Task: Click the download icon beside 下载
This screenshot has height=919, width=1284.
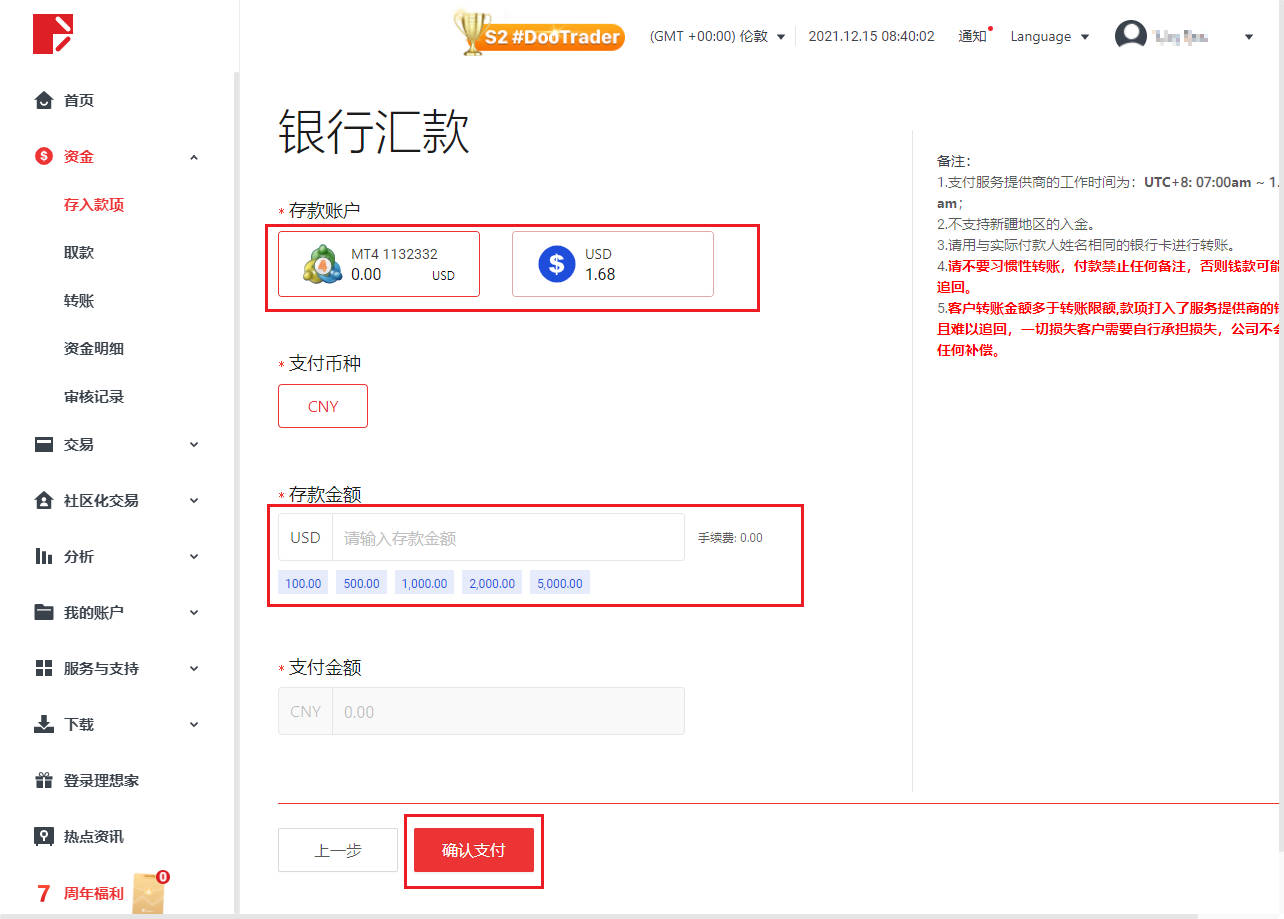Action: (43, 724)
